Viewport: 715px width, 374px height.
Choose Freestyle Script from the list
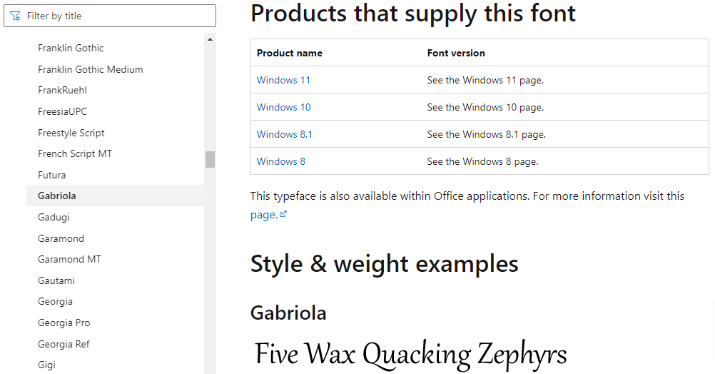tap(71, 133)
